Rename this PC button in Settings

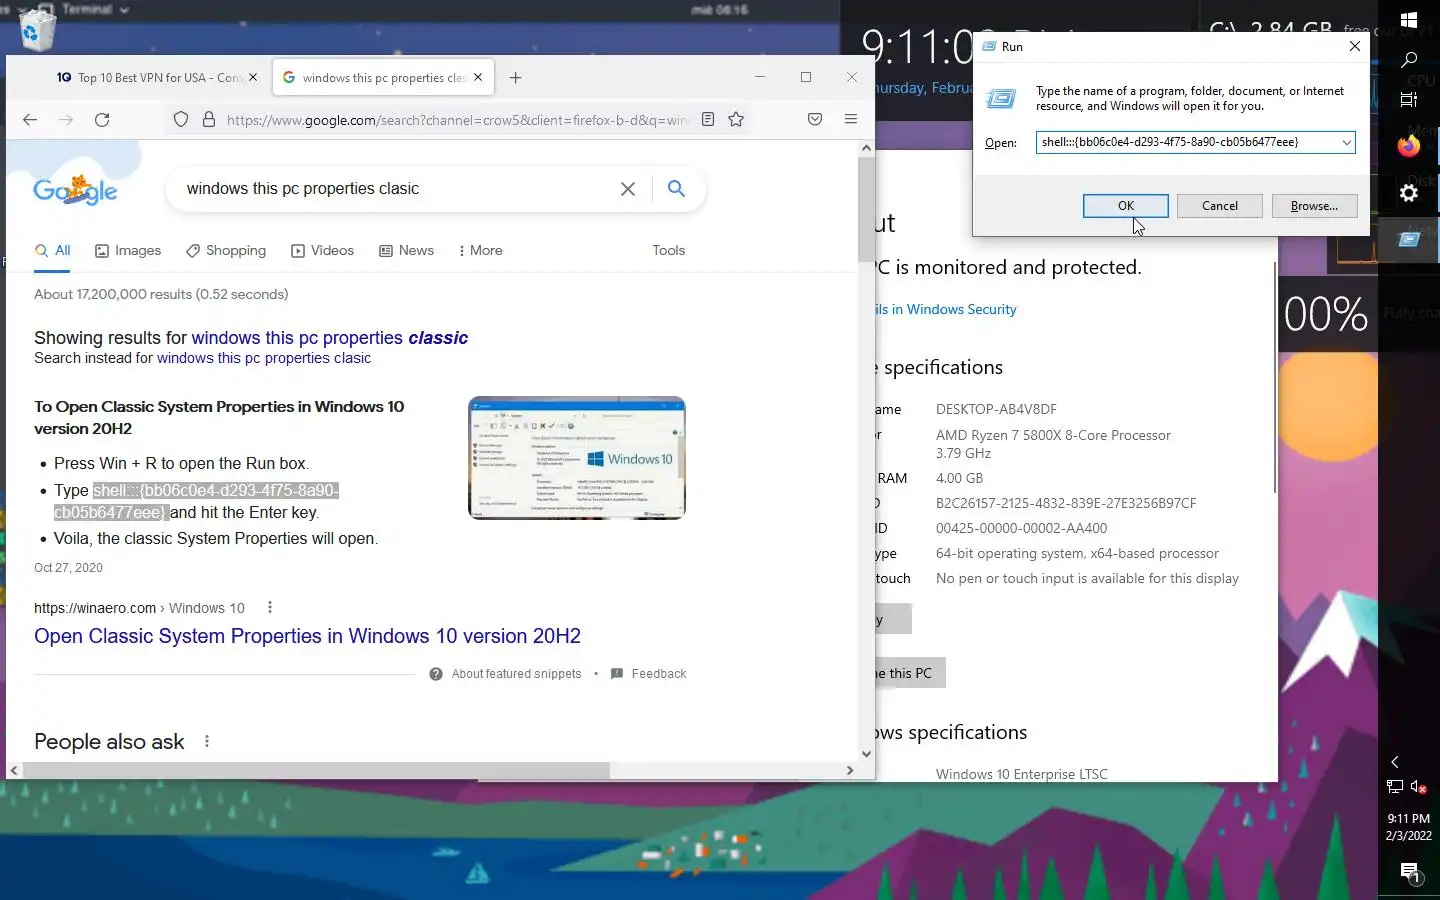pos(908,673)
